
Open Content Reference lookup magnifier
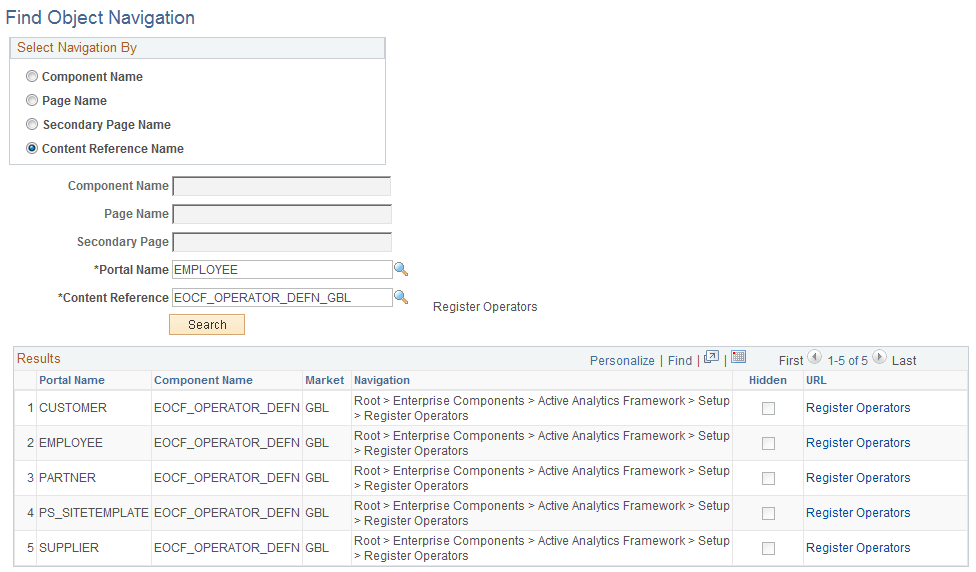click(x=401, y=297)
